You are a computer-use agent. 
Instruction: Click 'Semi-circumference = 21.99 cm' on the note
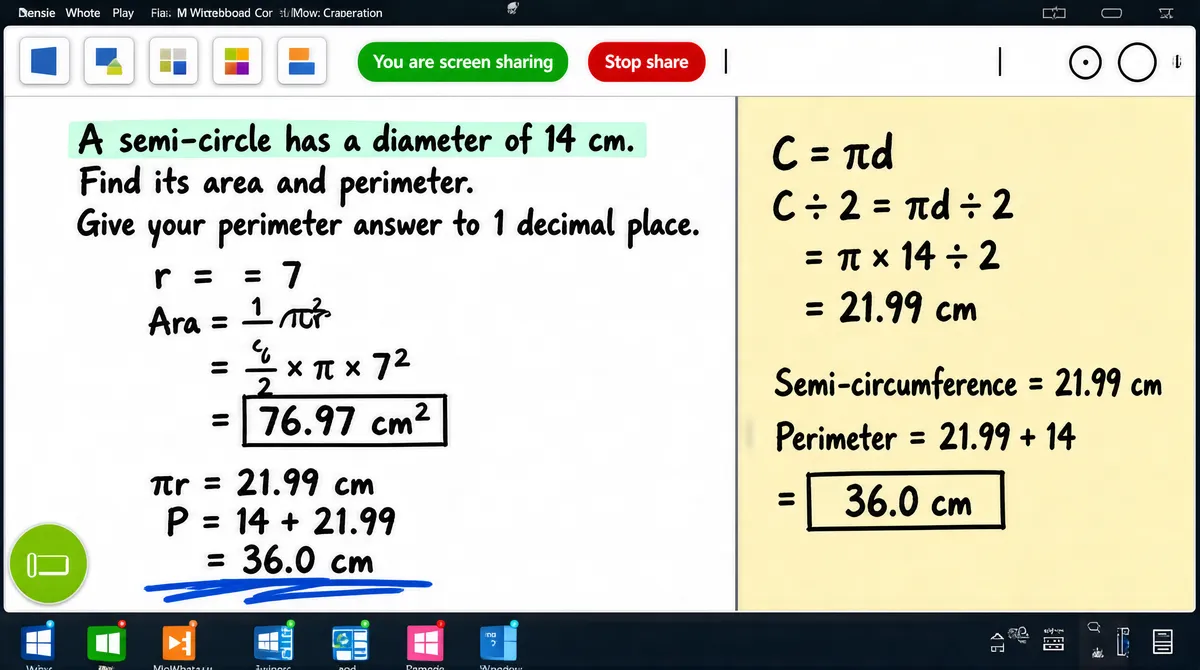969,384
